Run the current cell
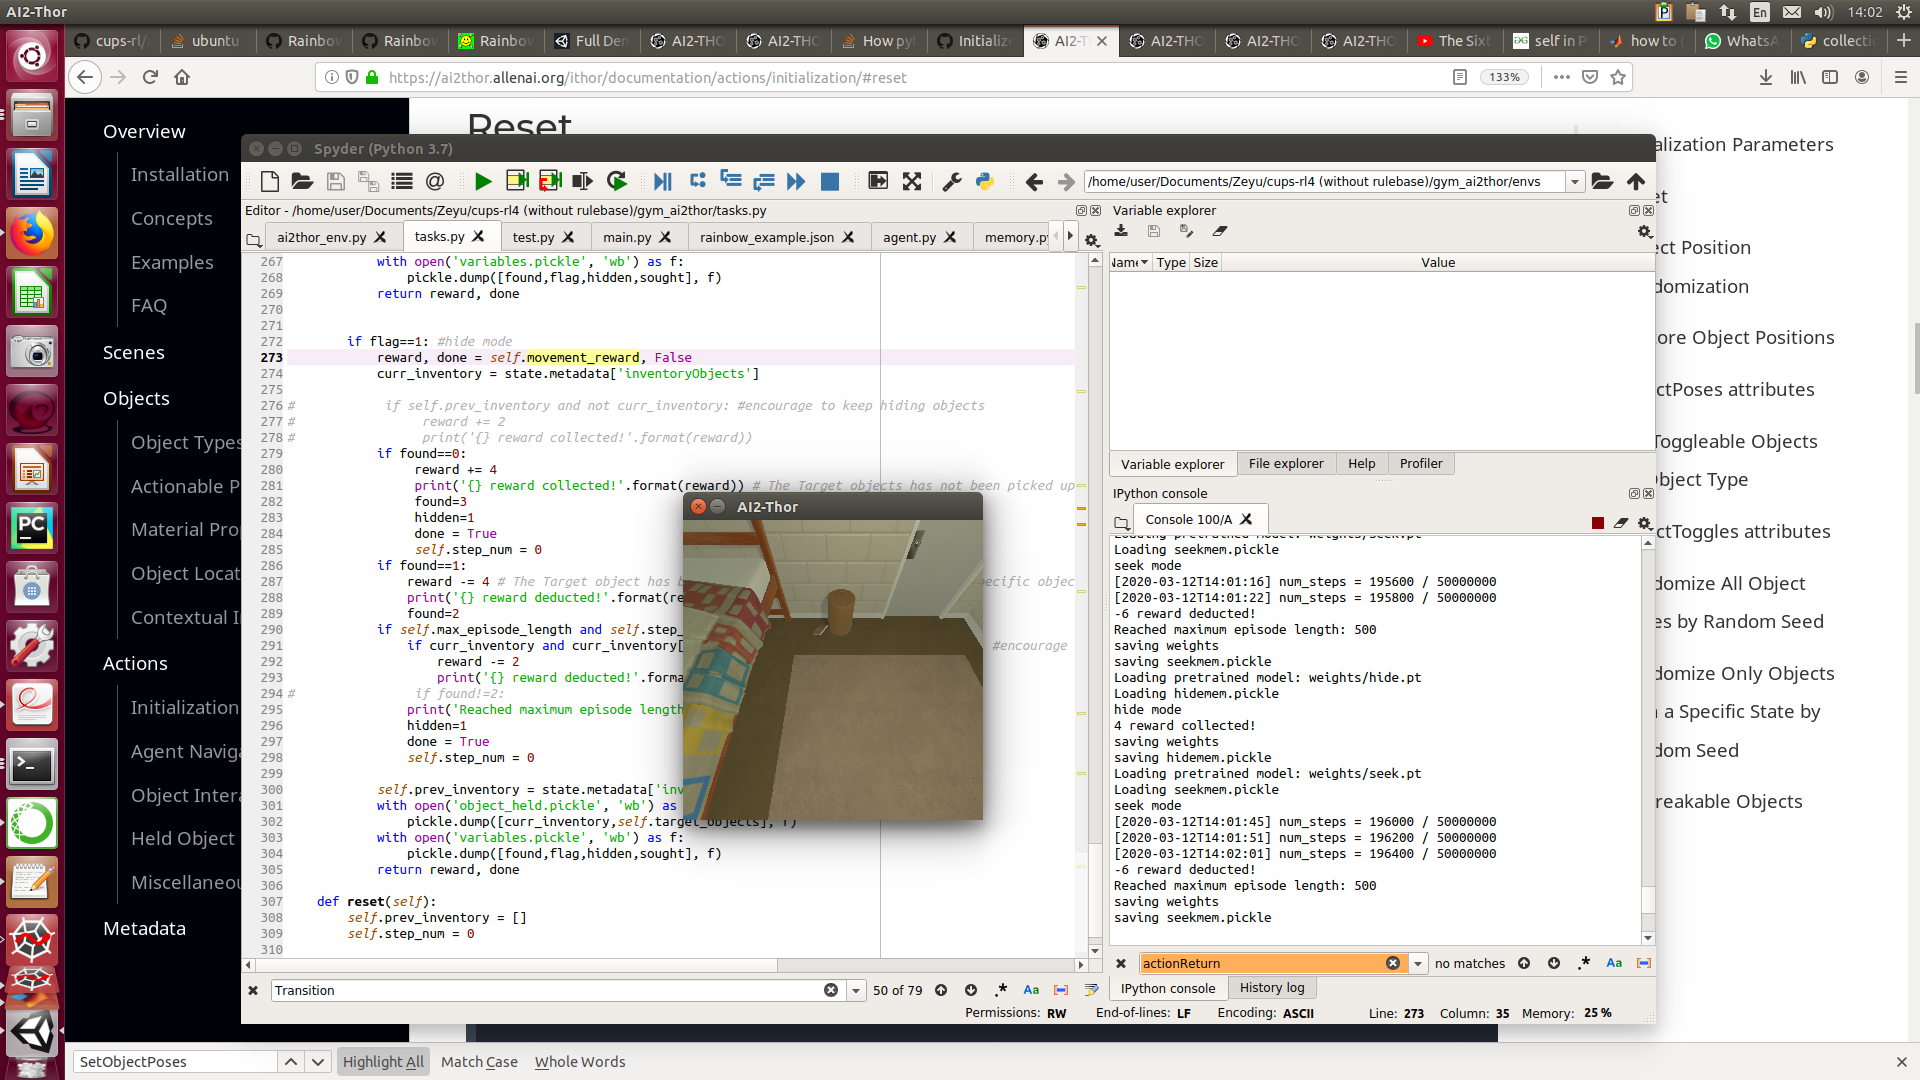Screen dimensions: 1920x1080 (517, 181)
